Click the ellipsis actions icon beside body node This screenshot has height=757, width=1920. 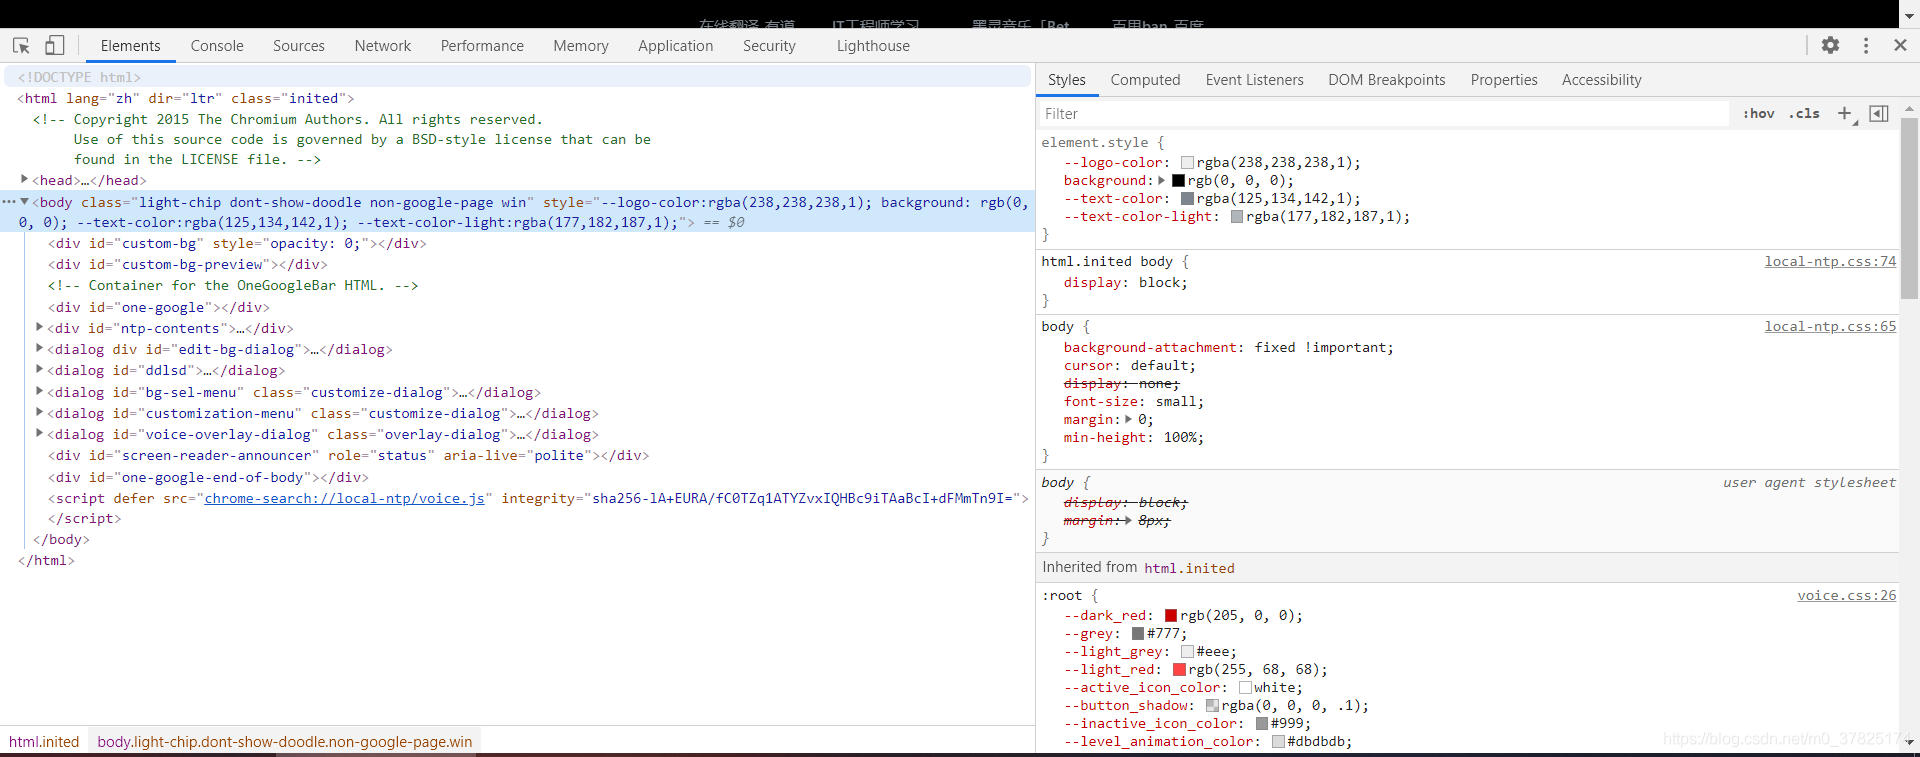[x=8, y=202]
